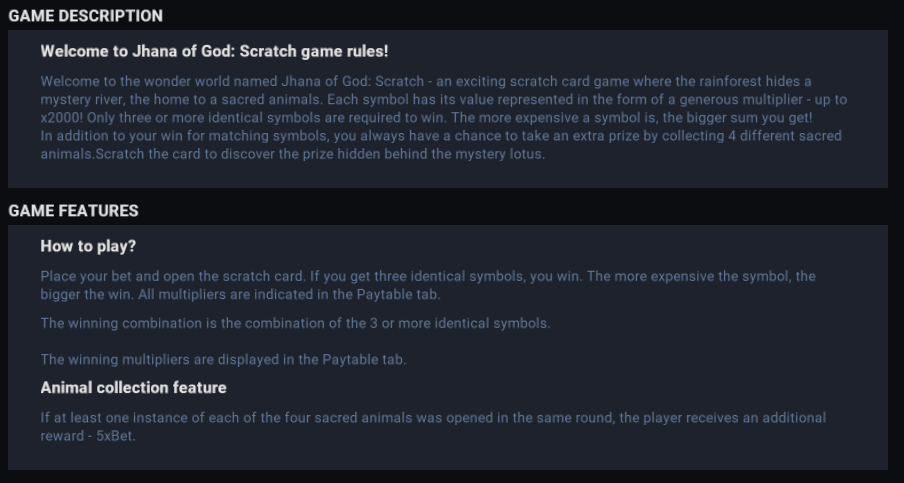Click the "reward - 5xBet." text
Viewport: 904px width, 483px height.
click(88, 436)
